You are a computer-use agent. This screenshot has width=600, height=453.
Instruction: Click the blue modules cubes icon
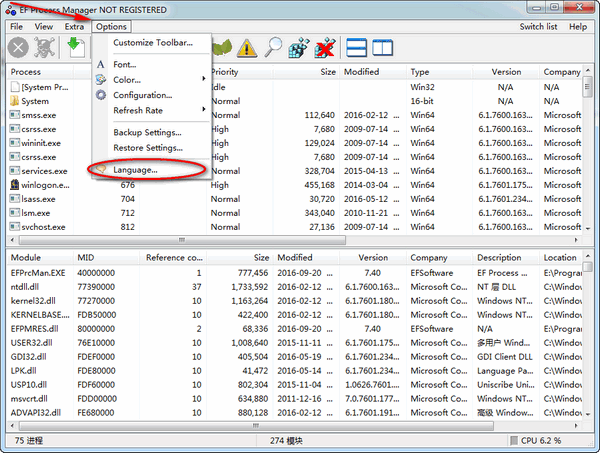(298, 47)
